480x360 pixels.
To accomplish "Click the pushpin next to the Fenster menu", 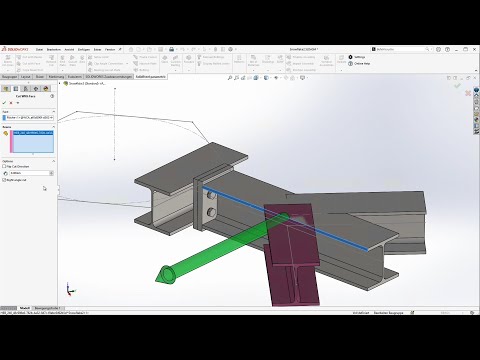I will click(120, 49).
